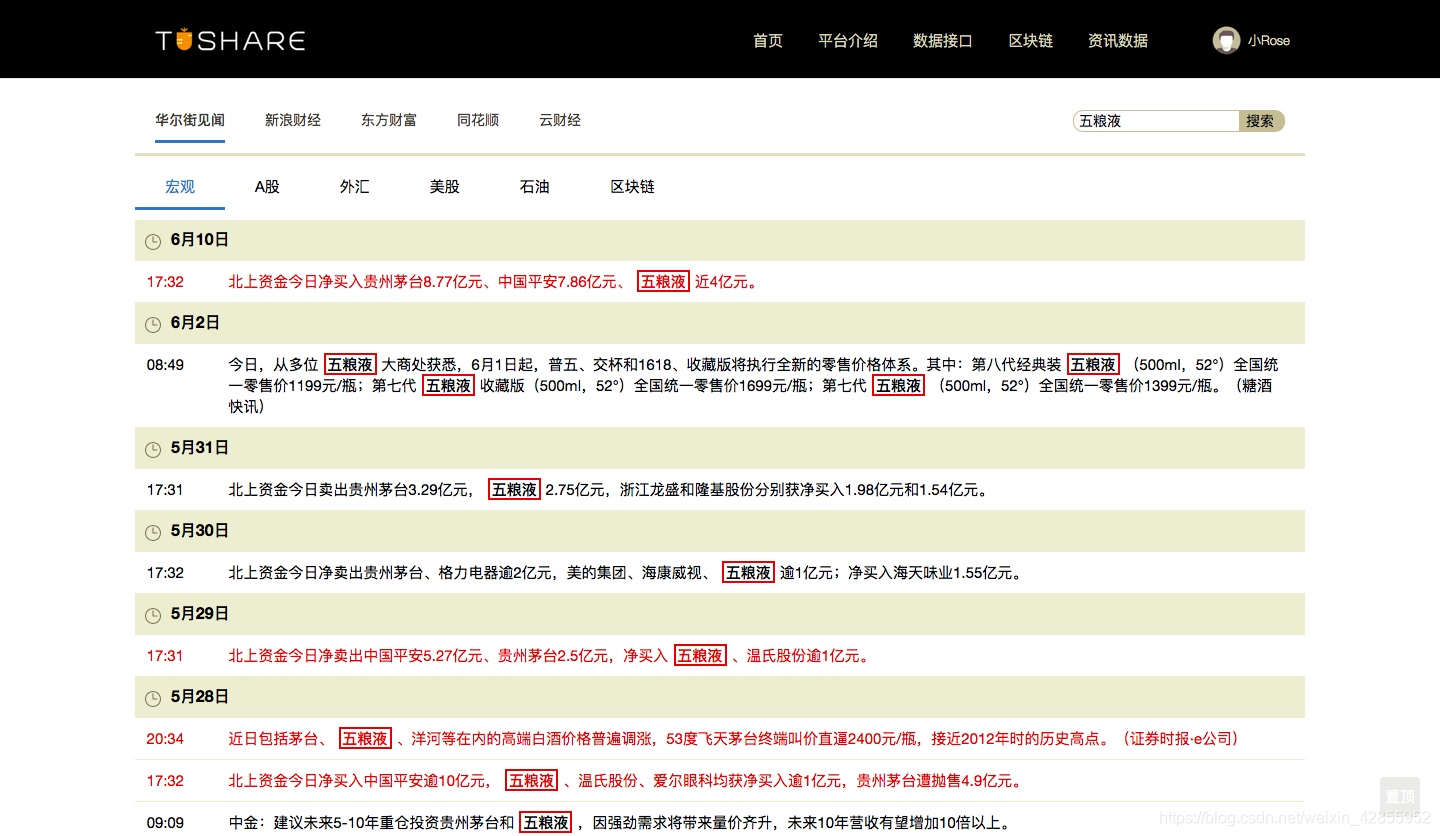
Task: Switch to the 新浪财经 source tab
Action: click(x=293, y=120)
